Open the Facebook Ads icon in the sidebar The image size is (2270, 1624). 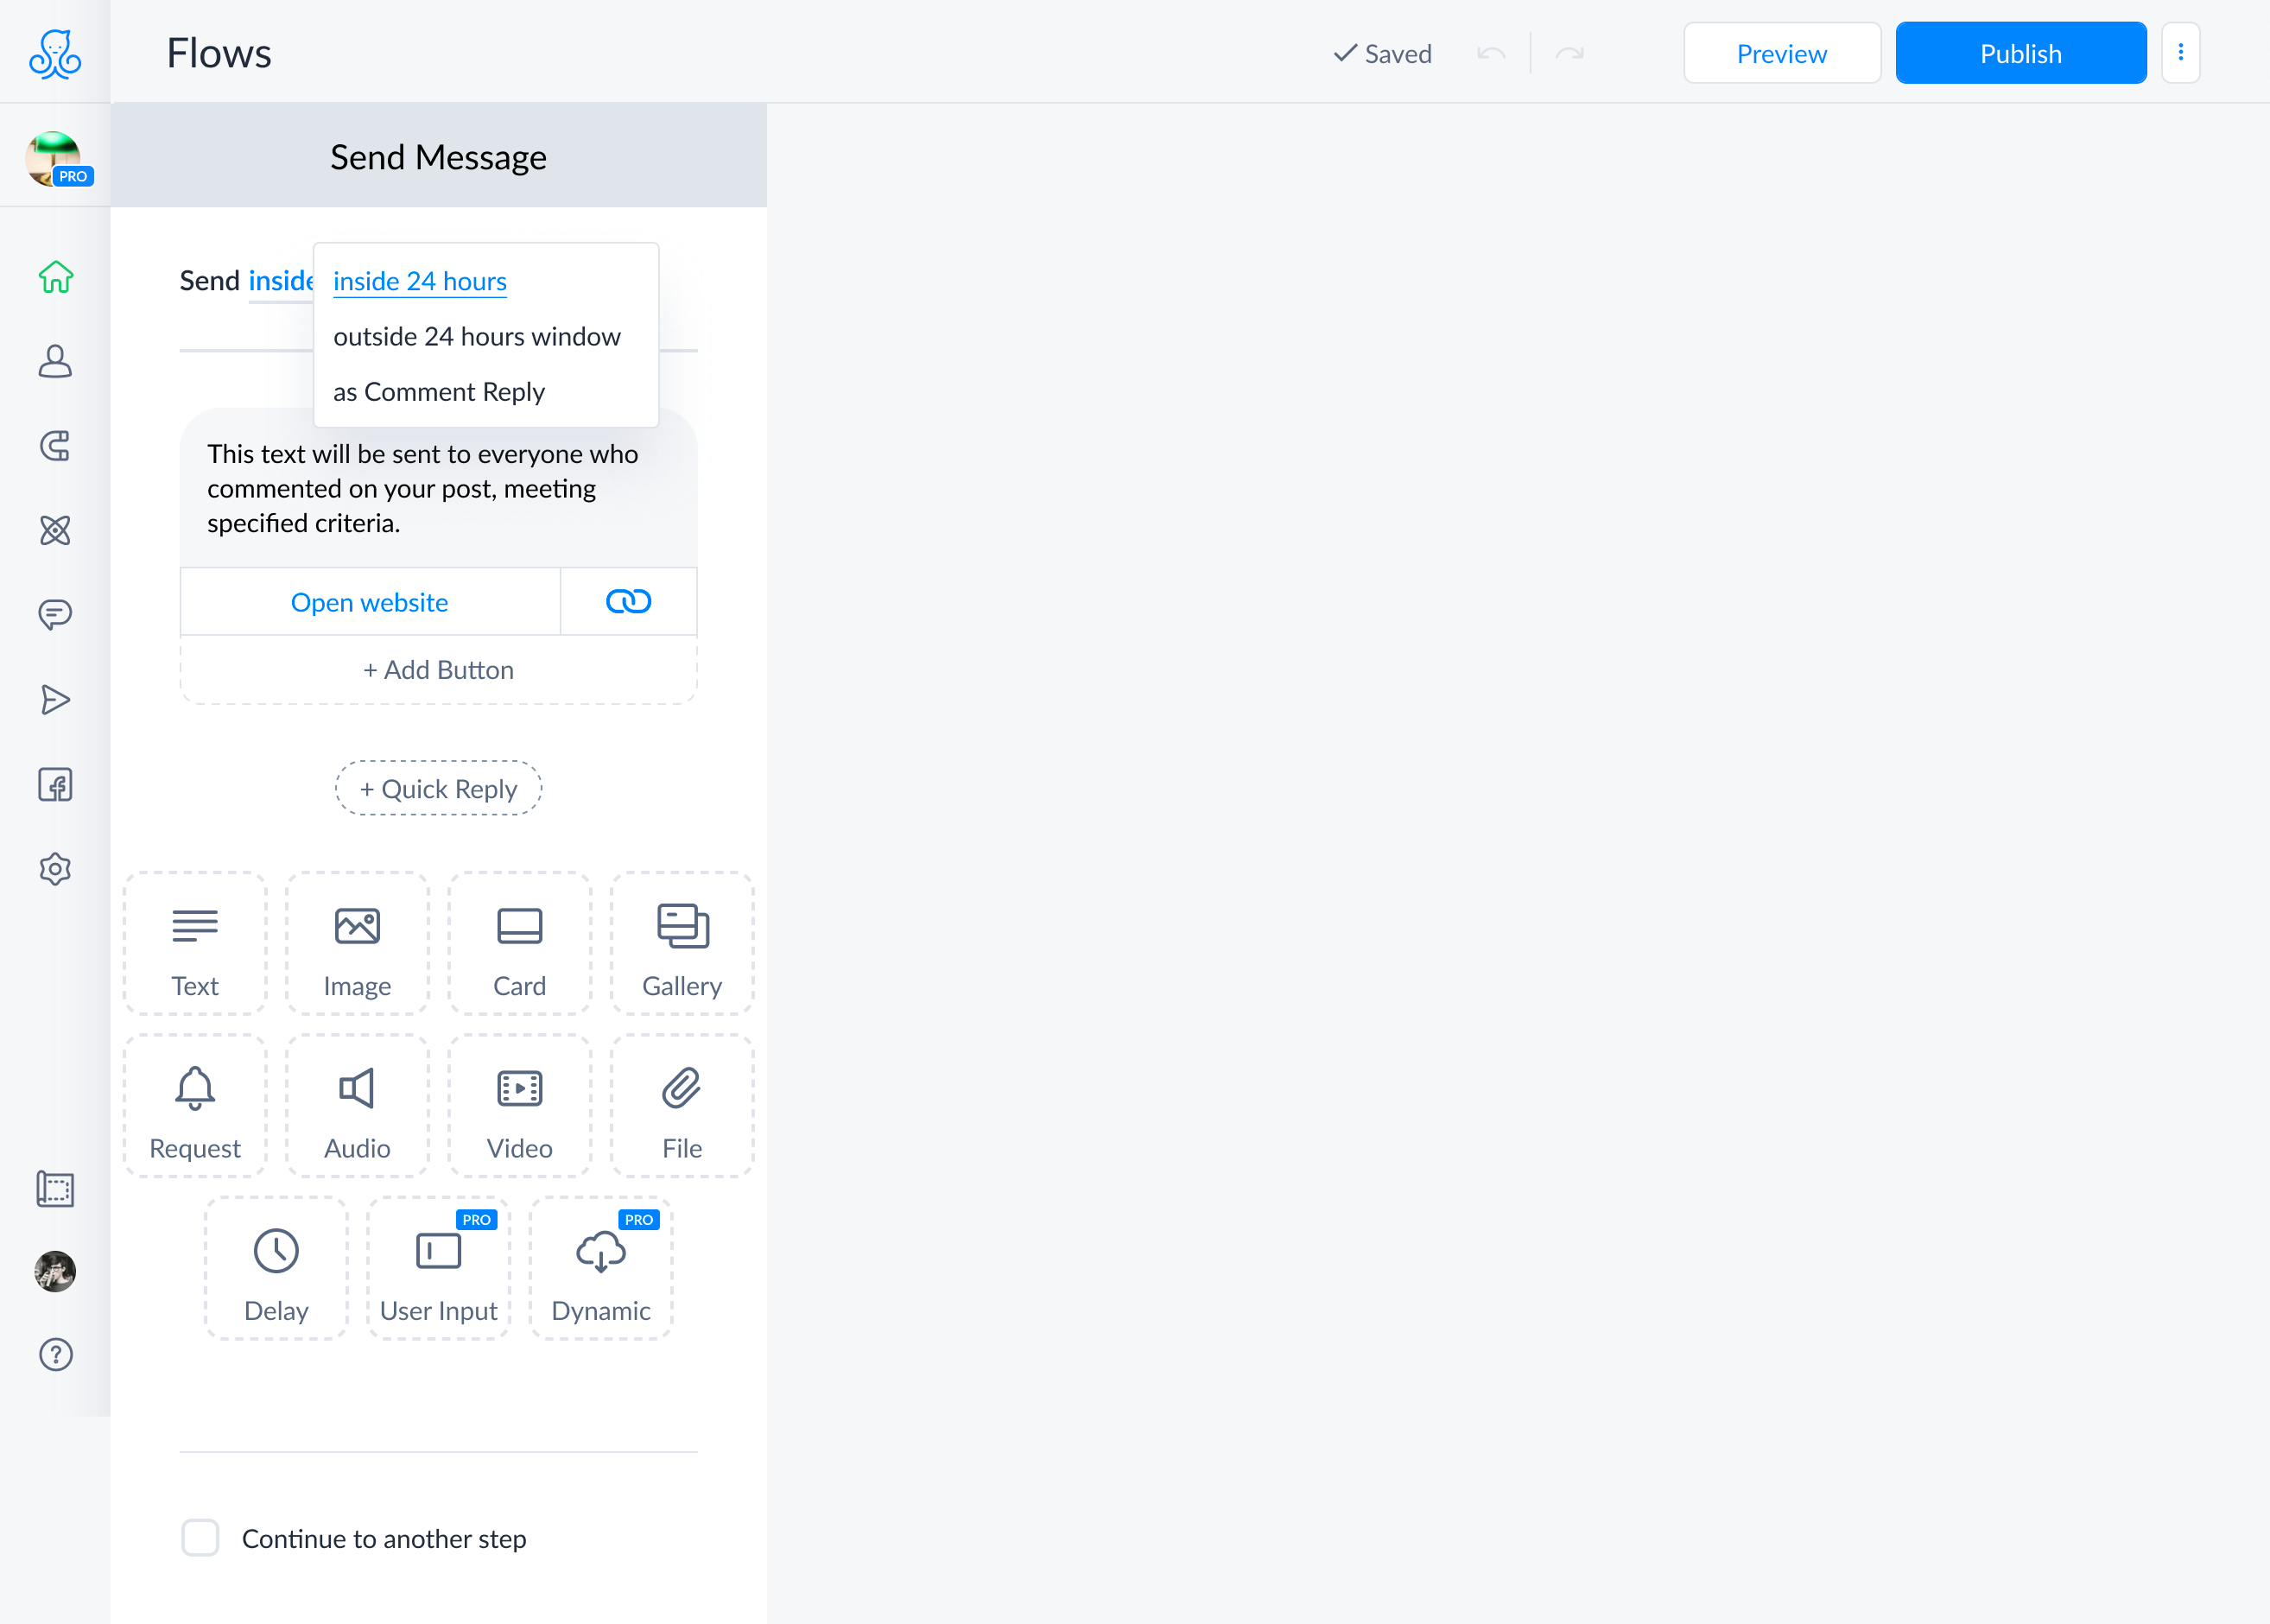pos(55,785)
